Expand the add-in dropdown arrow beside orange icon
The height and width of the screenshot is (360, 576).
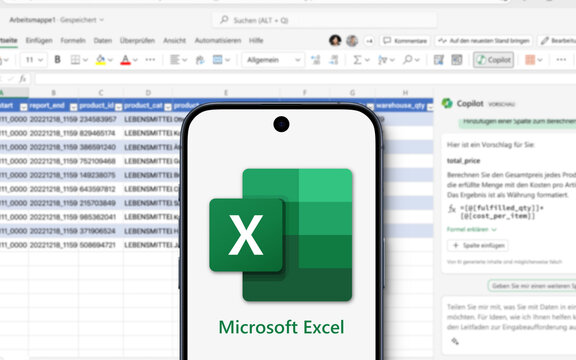(x=540, y=60)
